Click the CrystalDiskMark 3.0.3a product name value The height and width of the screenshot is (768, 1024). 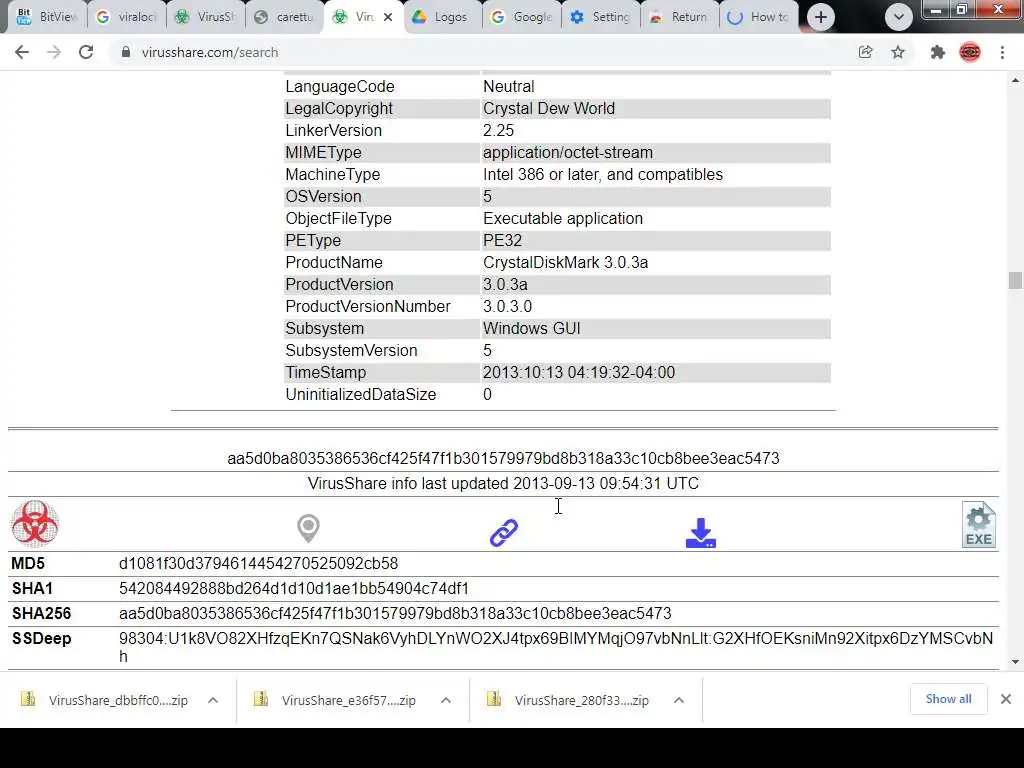click(x=566, y=263)
